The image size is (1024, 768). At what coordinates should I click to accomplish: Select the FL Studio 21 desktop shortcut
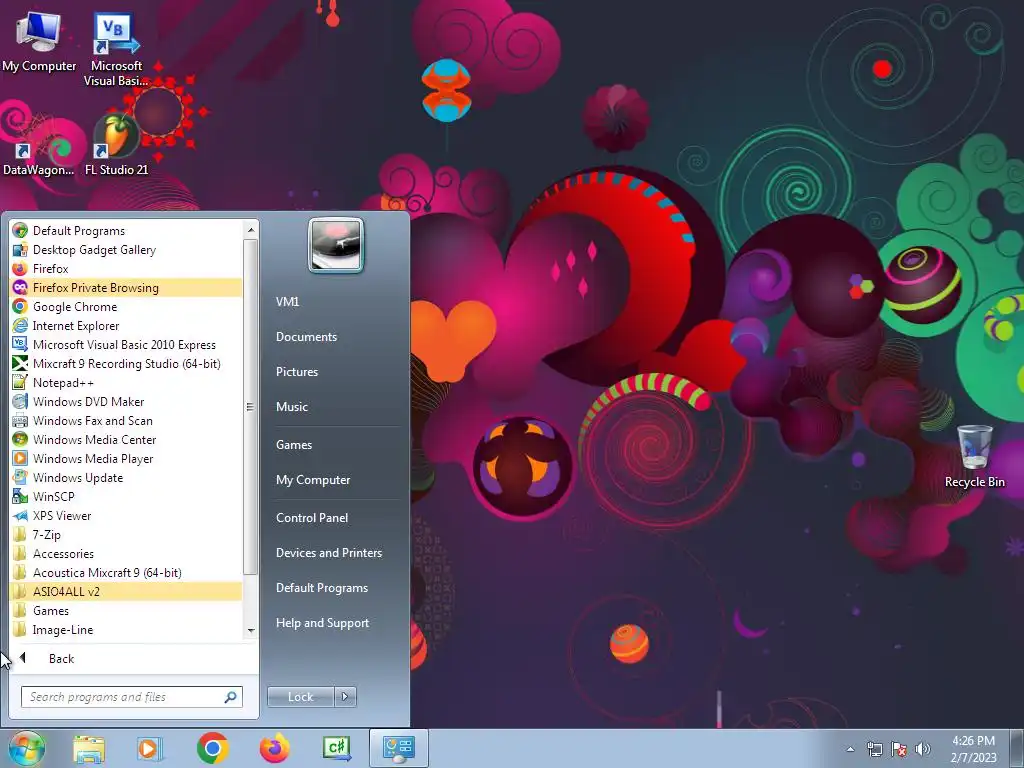point(116,145)
